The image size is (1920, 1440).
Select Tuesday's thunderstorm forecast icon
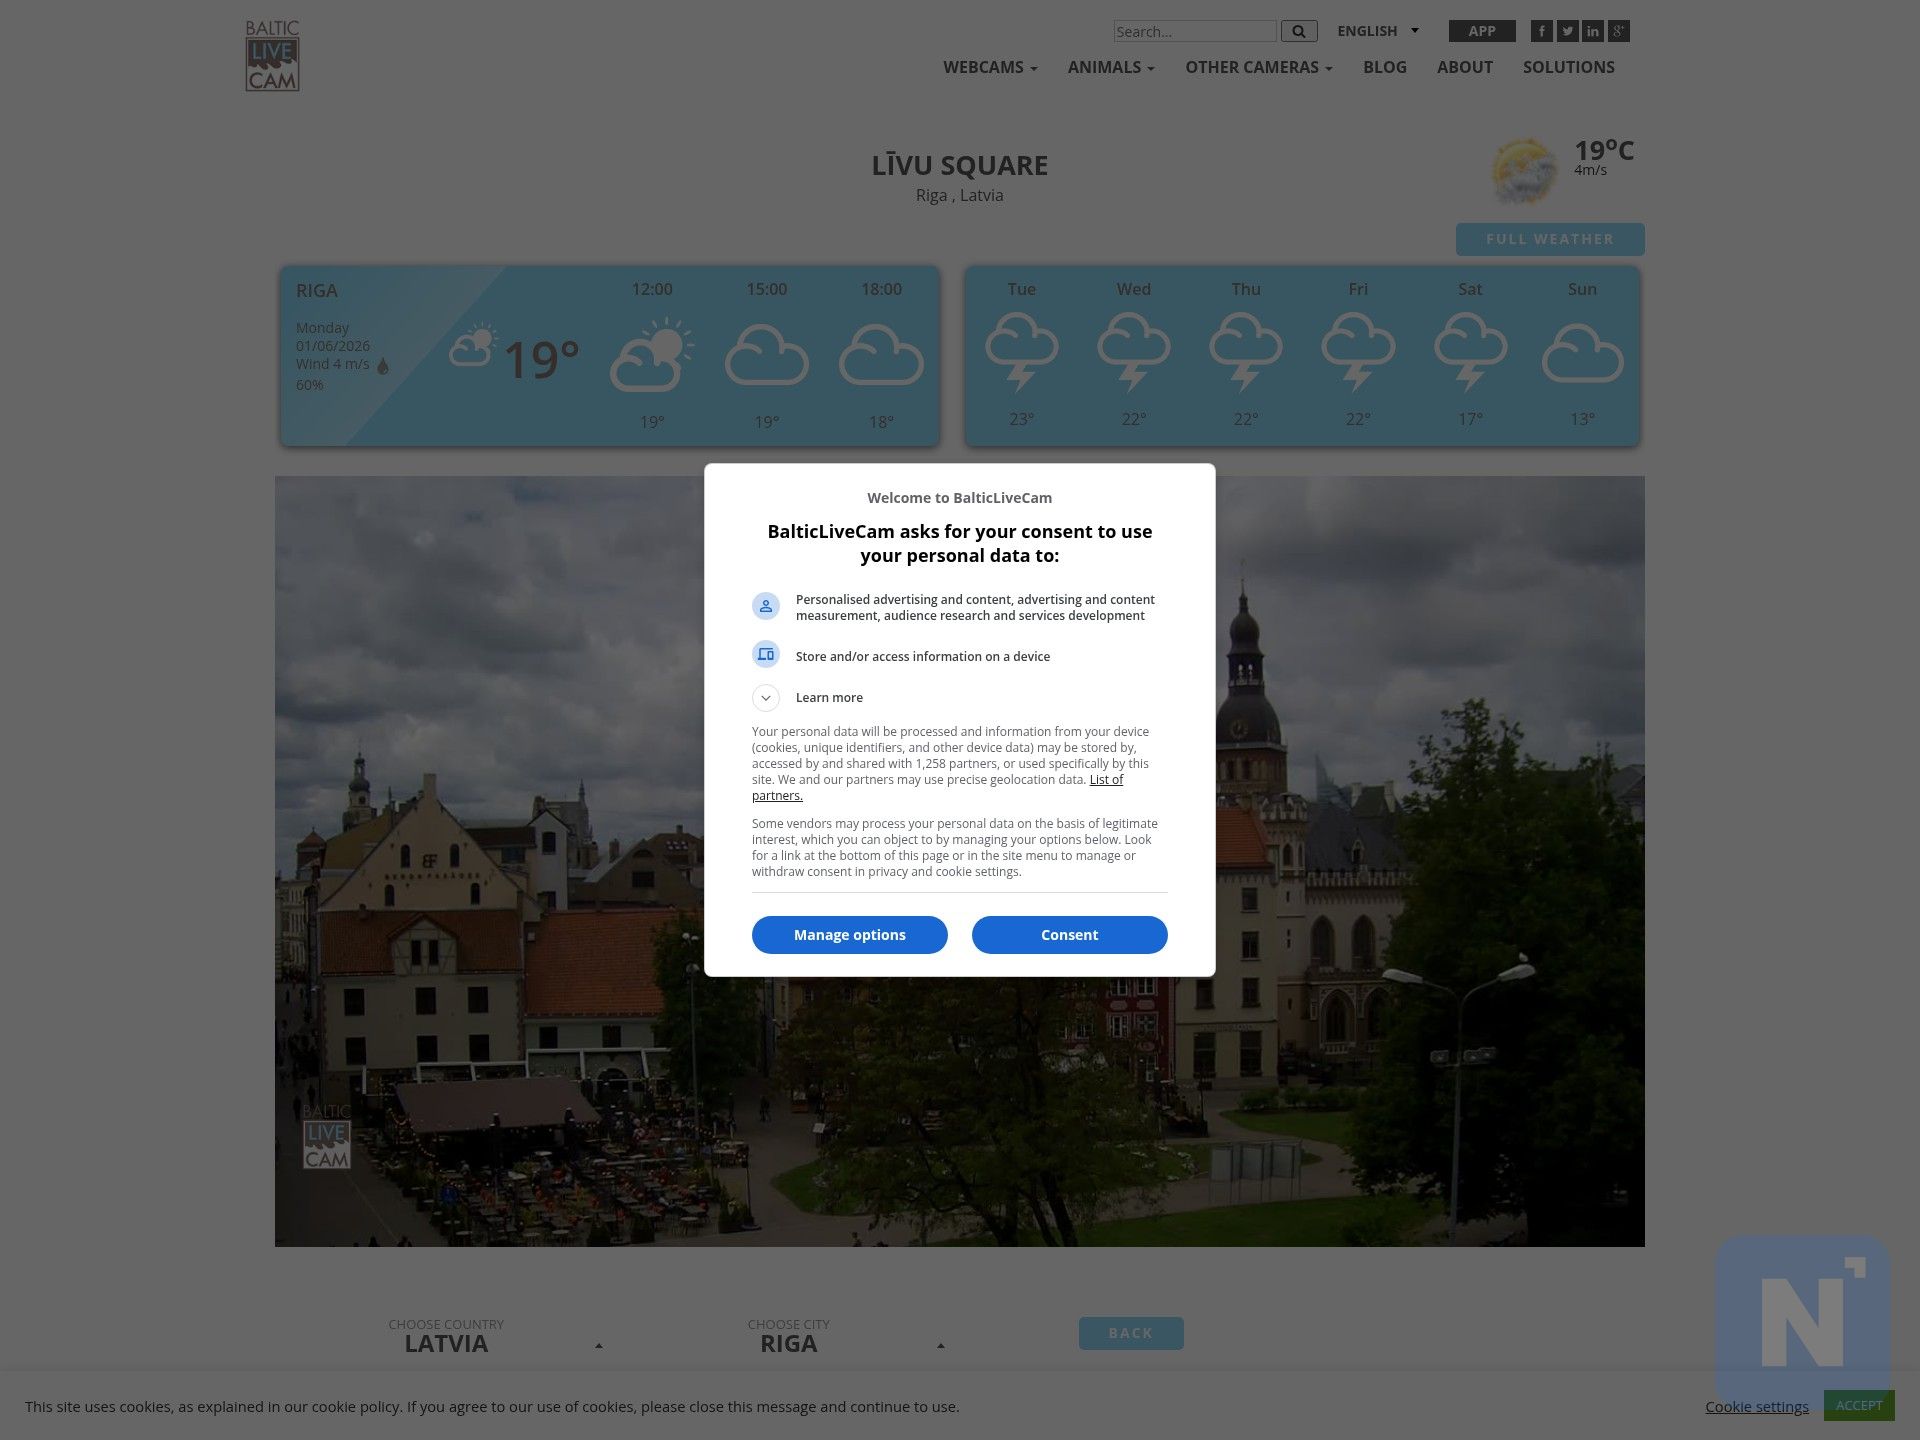point(1022,352)
